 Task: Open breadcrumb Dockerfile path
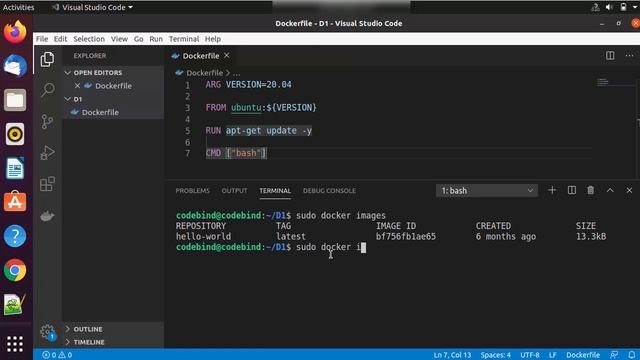[x=204, y=73]
